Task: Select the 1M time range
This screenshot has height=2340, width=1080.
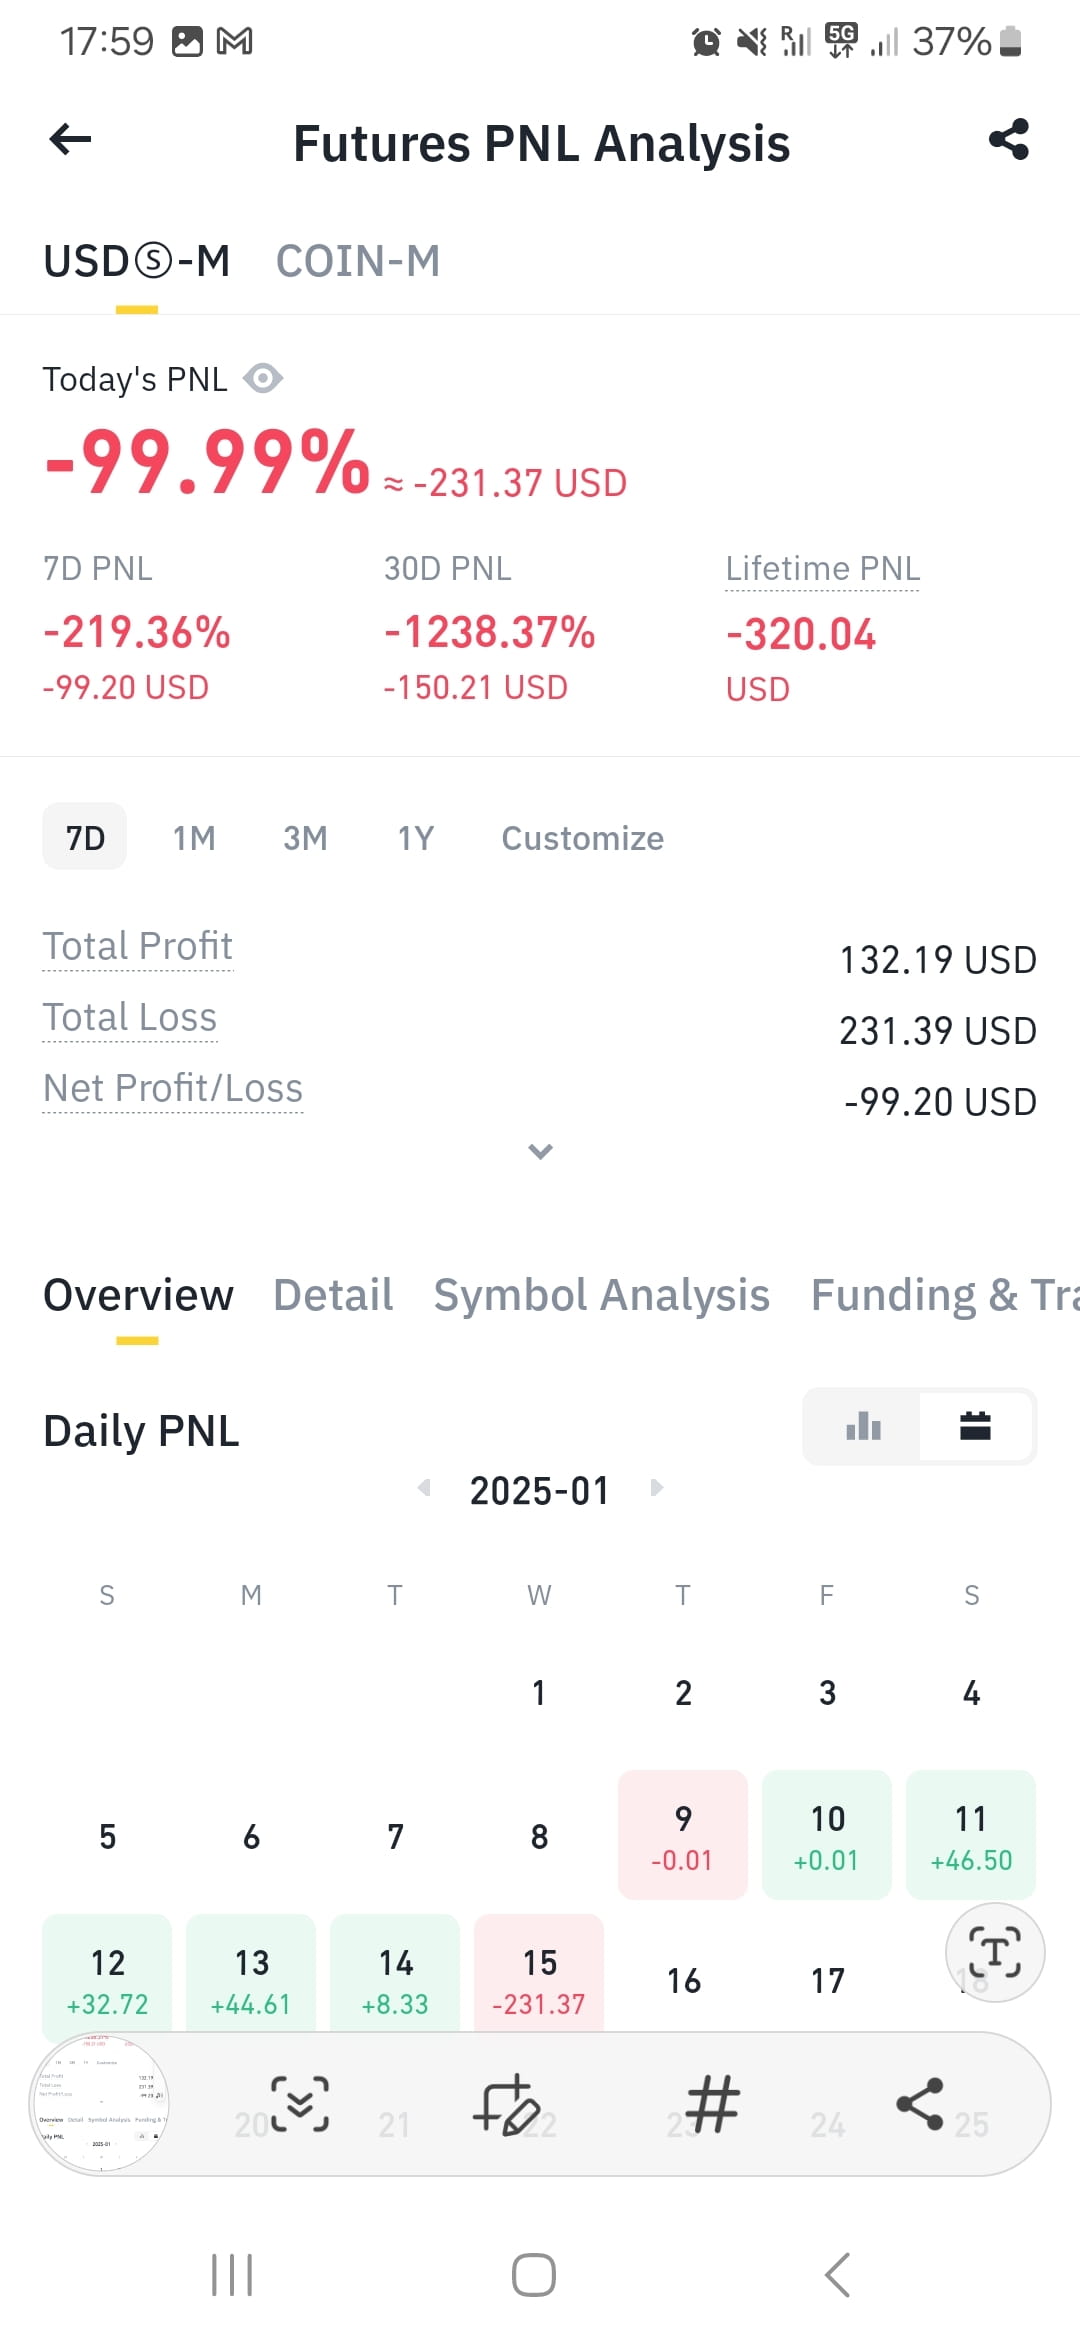Action: click(194, 837)
